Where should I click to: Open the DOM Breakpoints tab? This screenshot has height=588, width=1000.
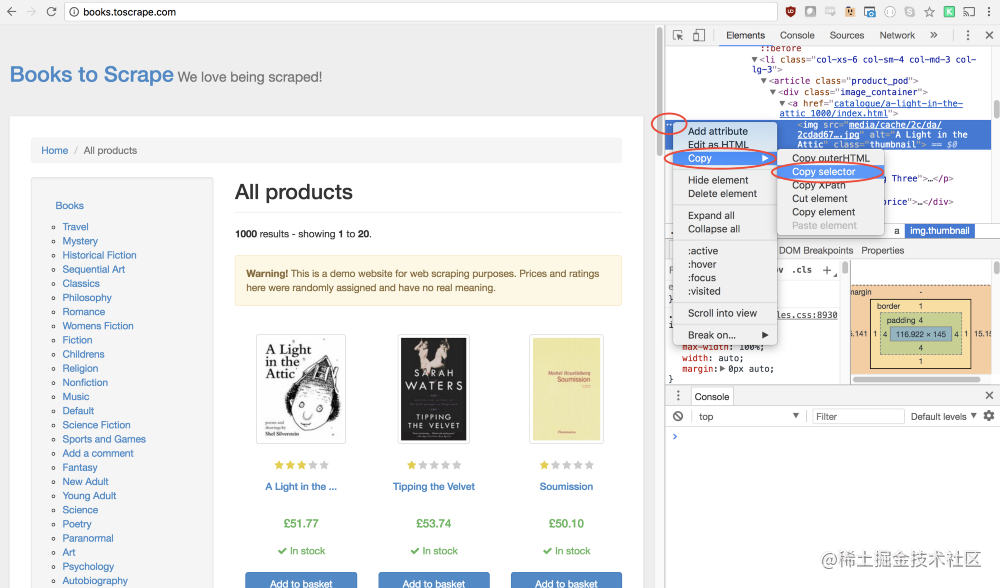pyautogui.click(x=816, y=250)
